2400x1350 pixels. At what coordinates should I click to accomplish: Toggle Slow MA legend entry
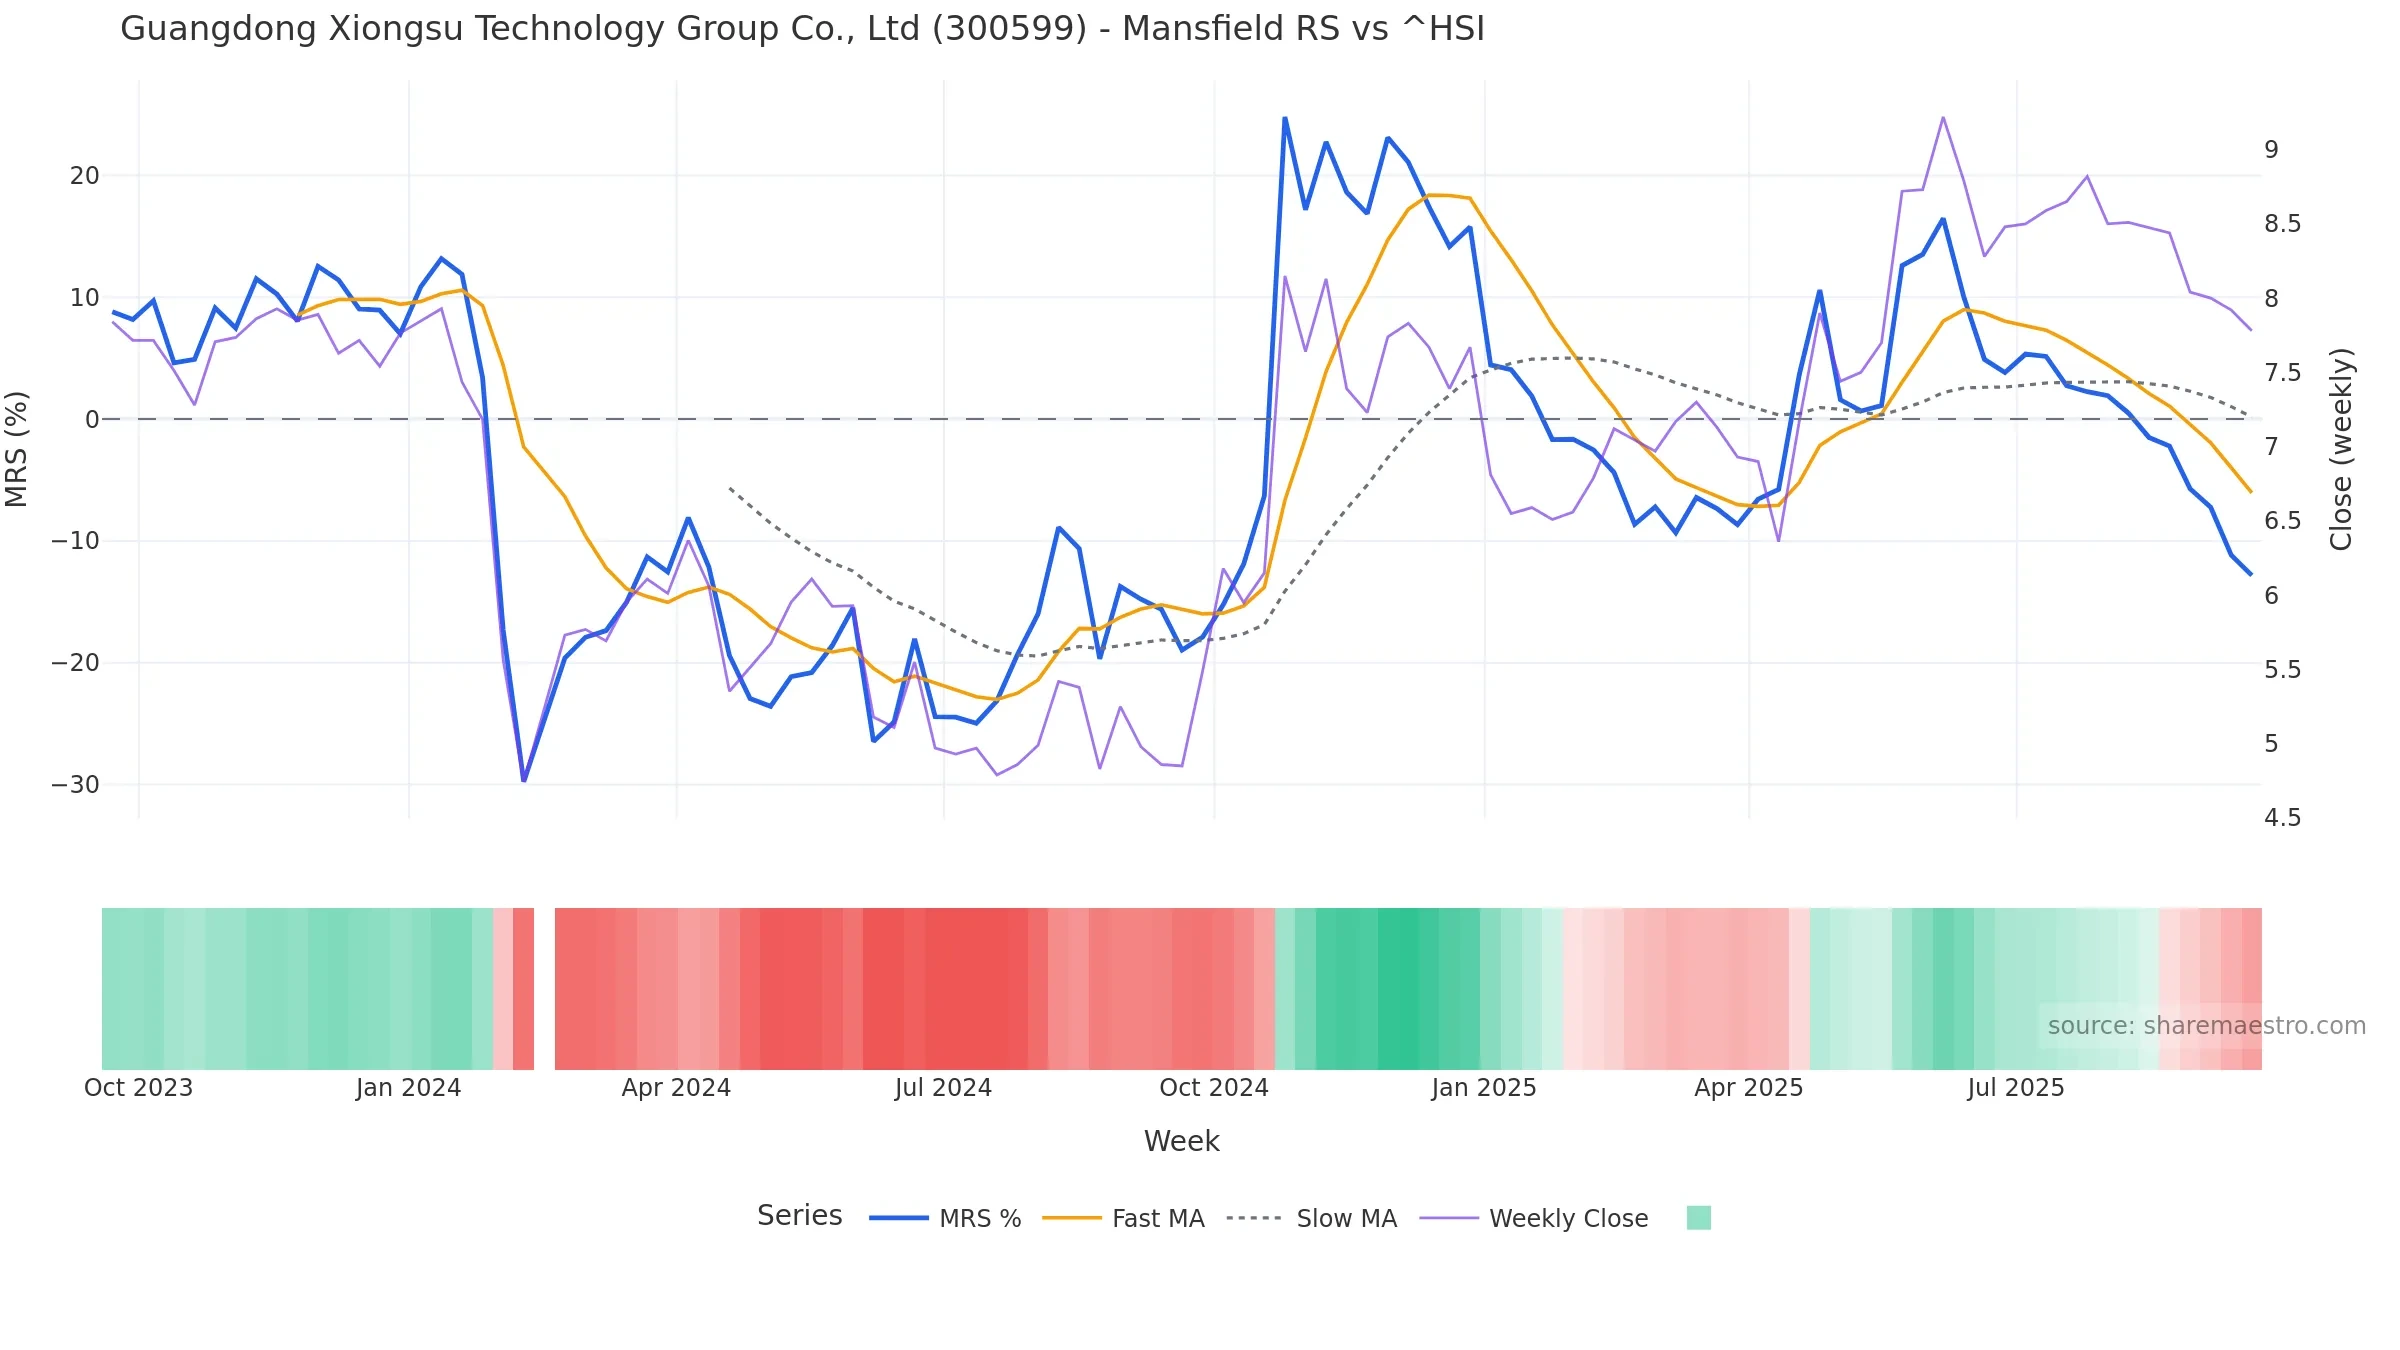point(1311,1218)
